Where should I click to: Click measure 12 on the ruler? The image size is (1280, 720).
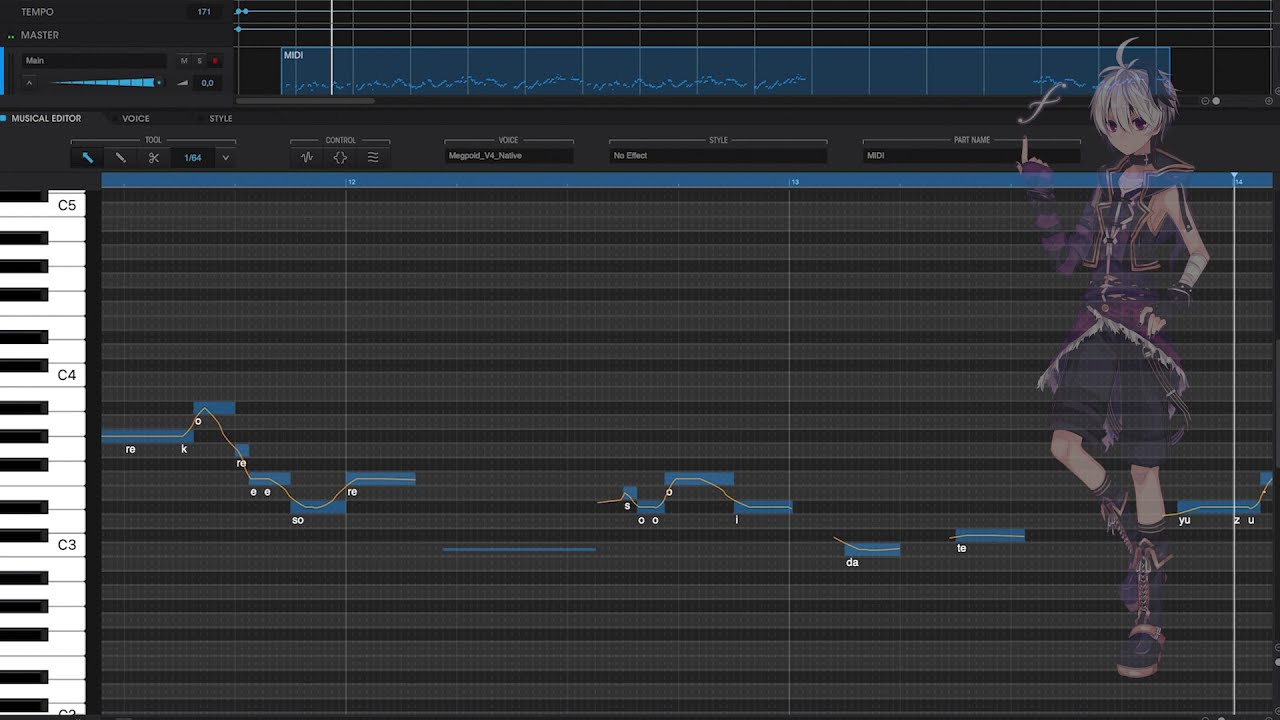tap(351, 182)
